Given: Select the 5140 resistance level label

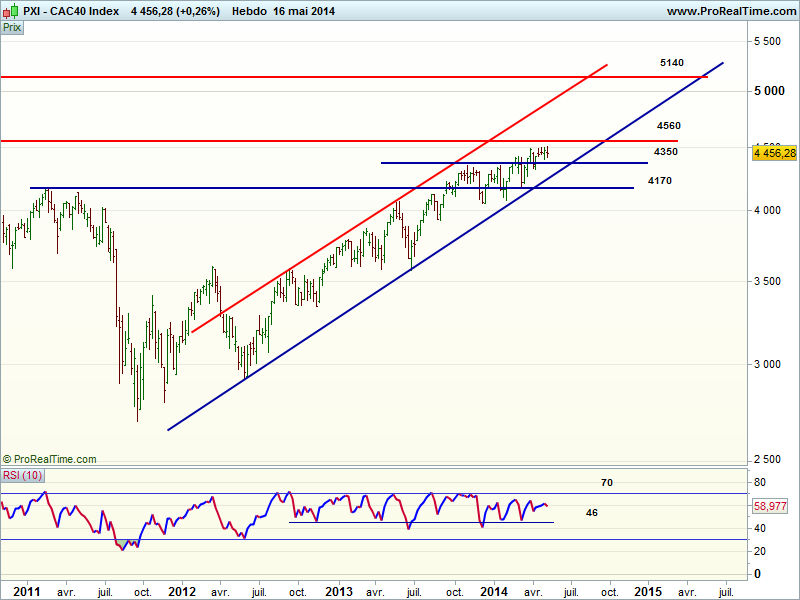Looking at the screenshot, I should [671, 63].
